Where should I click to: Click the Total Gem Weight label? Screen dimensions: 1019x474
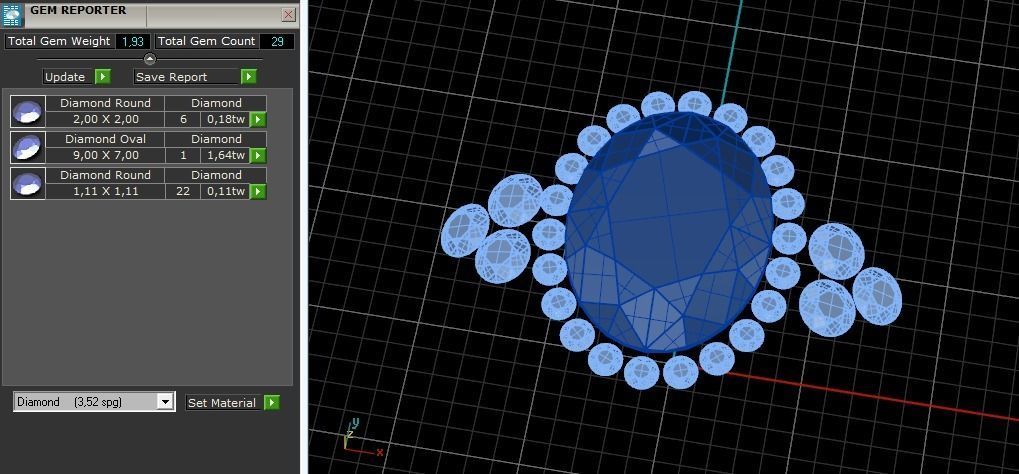tap(59, 42)
